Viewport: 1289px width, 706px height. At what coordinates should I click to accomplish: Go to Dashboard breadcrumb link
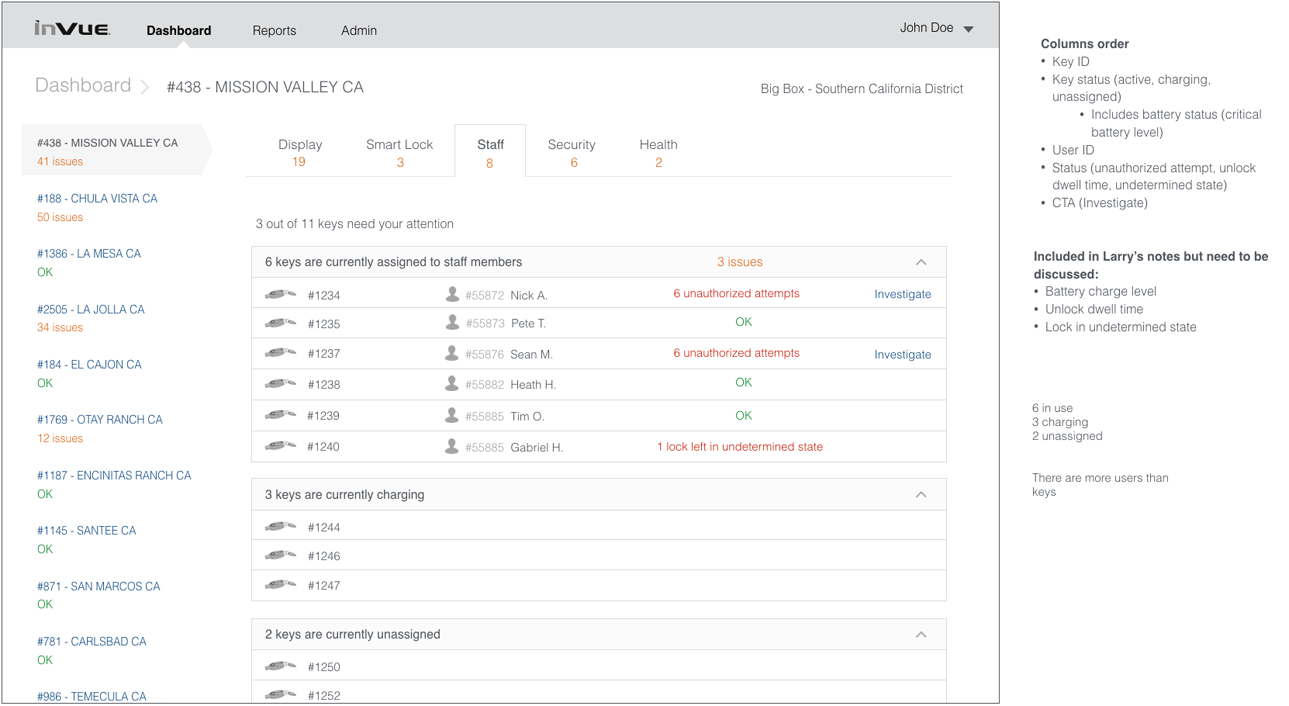[x=83, y=86]
